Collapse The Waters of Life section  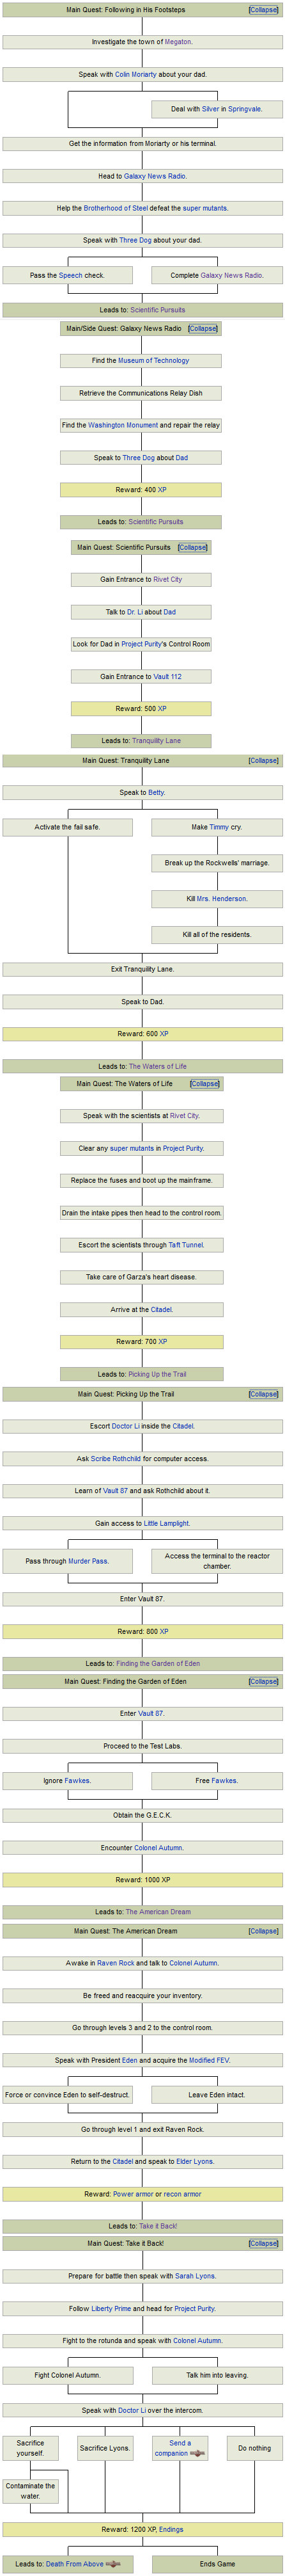(x=205, y=1083)
